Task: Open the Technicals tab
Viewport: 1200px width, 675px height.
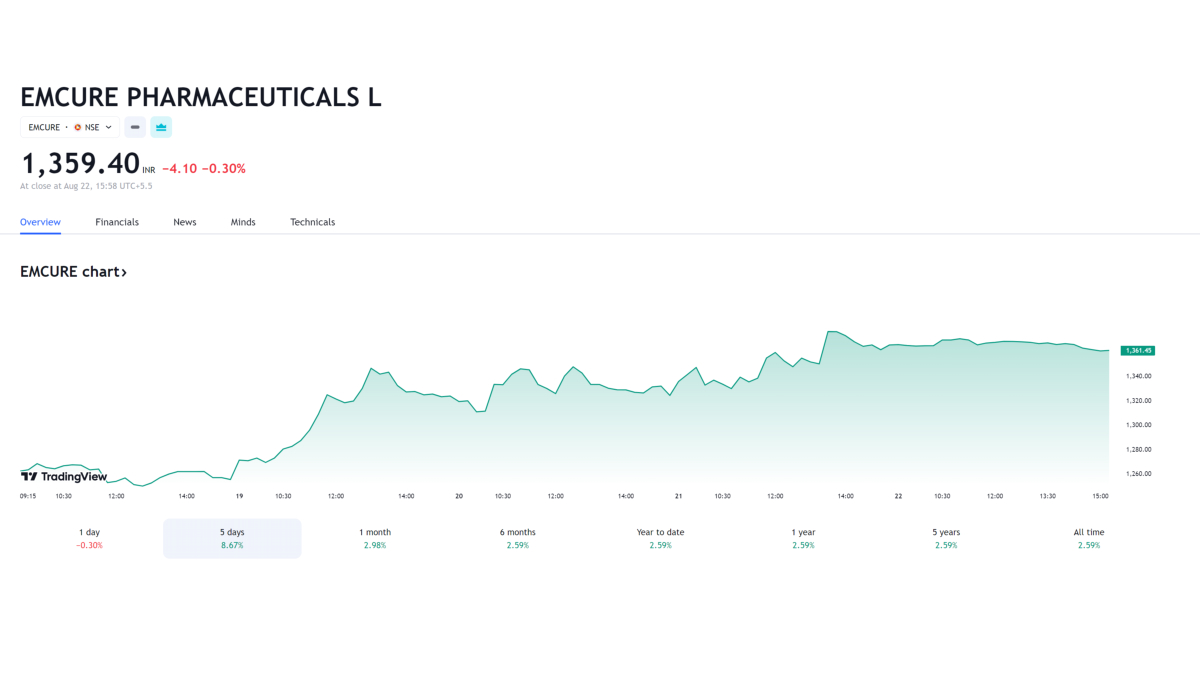Action: tap(313, 222)
